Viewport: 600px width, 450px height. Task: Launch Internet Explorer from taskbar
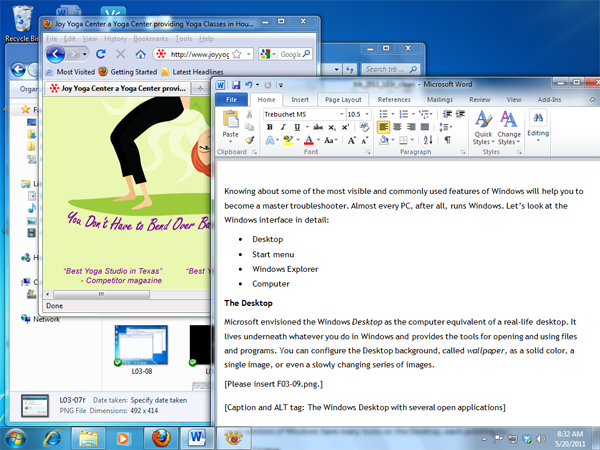pyautogui.click(x=52, y=438)
